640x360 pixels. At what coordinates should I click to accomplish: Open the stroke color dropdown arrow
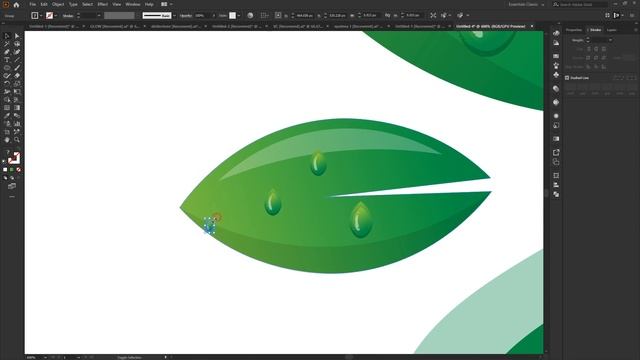[56, 16]
